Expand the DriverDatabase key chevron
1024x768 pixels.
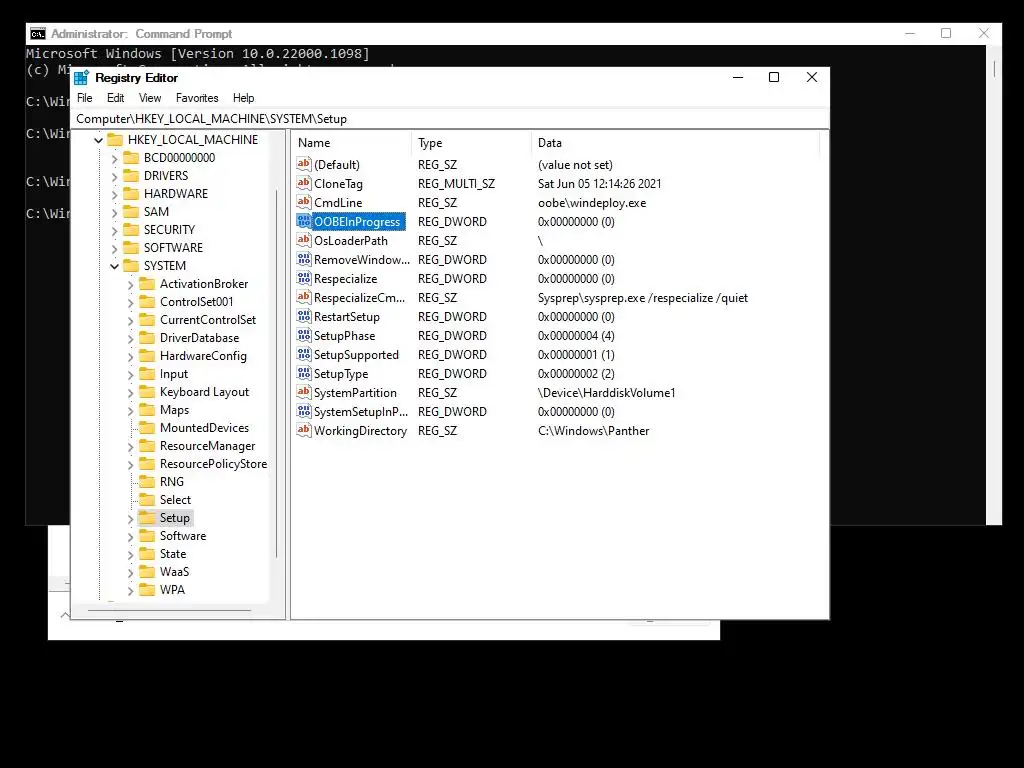[x=131, y=338]
